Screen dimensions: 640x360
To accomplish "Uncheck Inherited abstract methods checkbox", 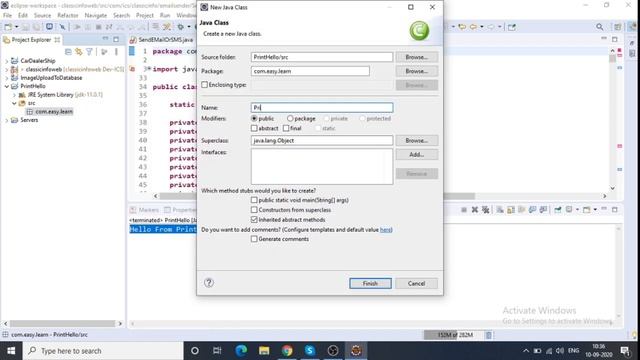I will tap(254, 220).
